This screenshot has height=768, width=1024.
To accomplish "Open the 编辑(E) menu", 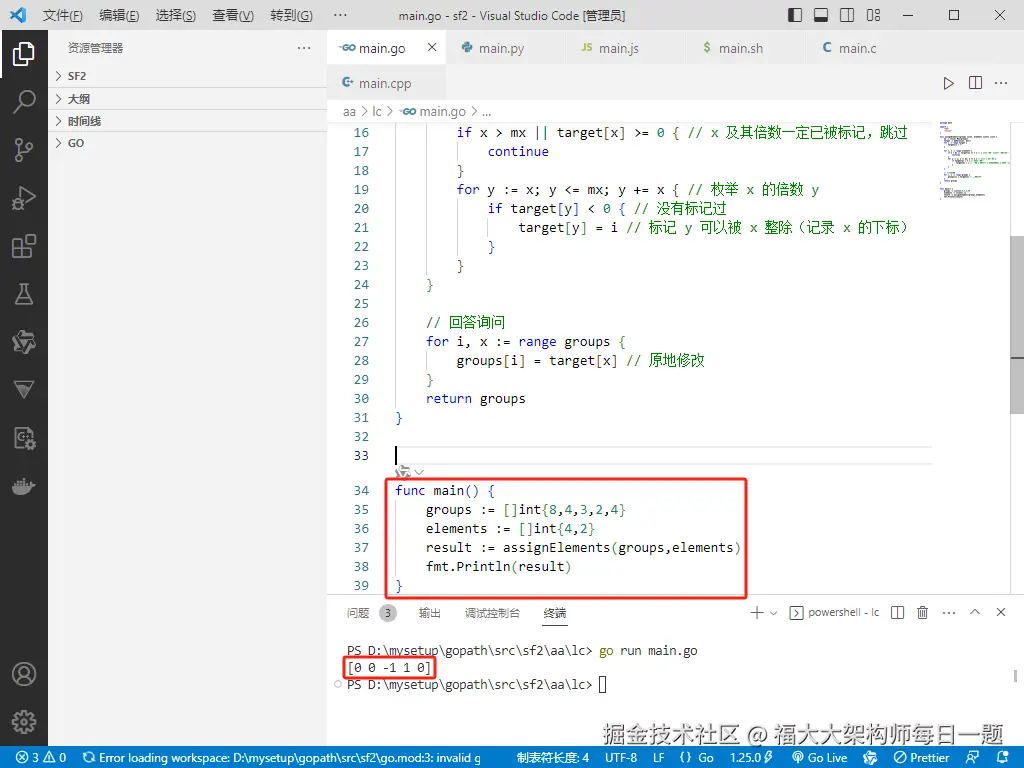I will pos(119,15).
